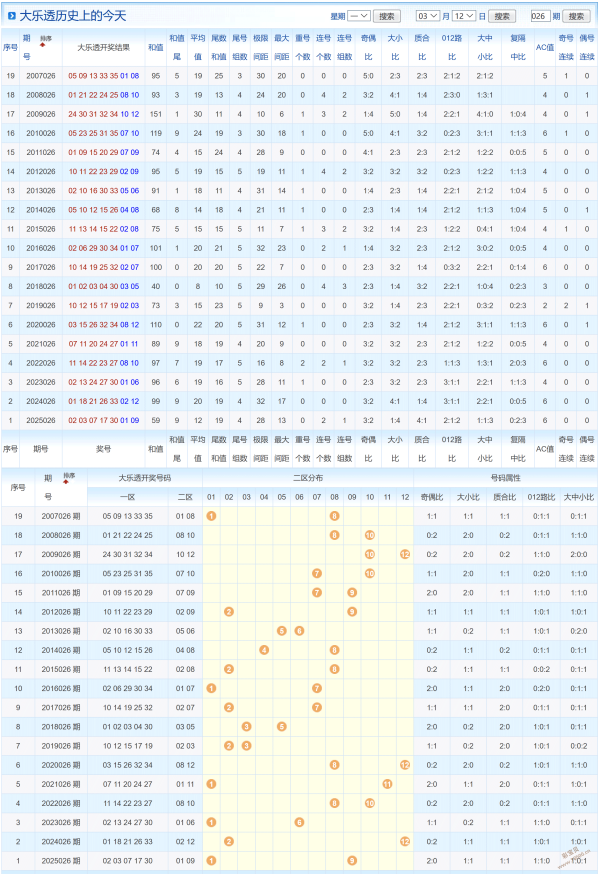Click the issue number input field showing 026
The height and width of the screenshot is (874, 600).
click(542, 16)
